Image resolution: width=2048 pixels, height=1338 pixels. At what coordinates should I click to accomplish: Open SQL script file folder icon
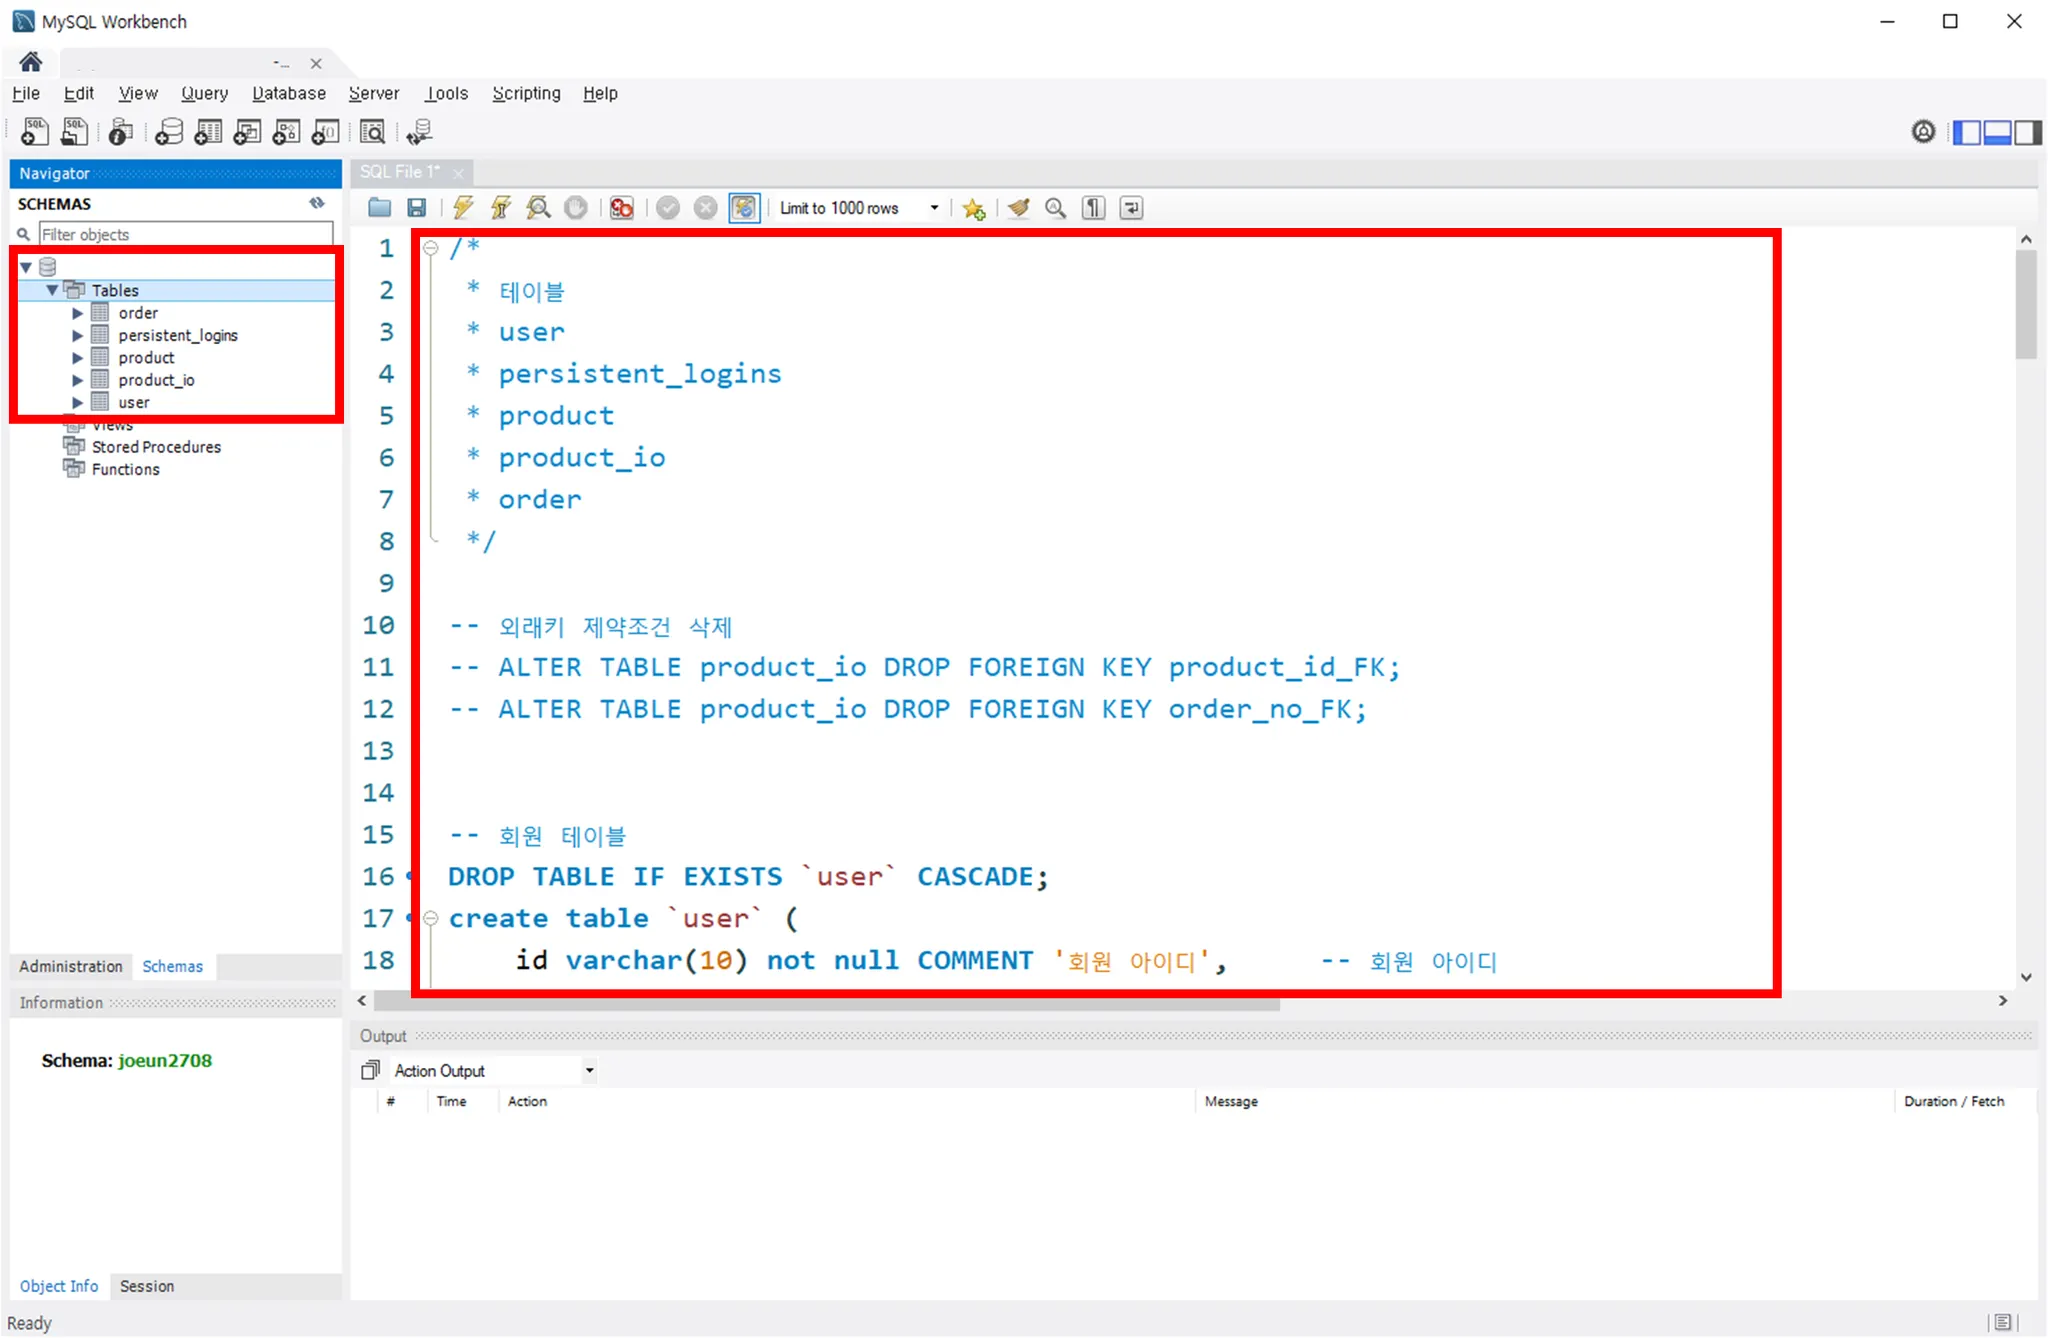click(379, 208)
